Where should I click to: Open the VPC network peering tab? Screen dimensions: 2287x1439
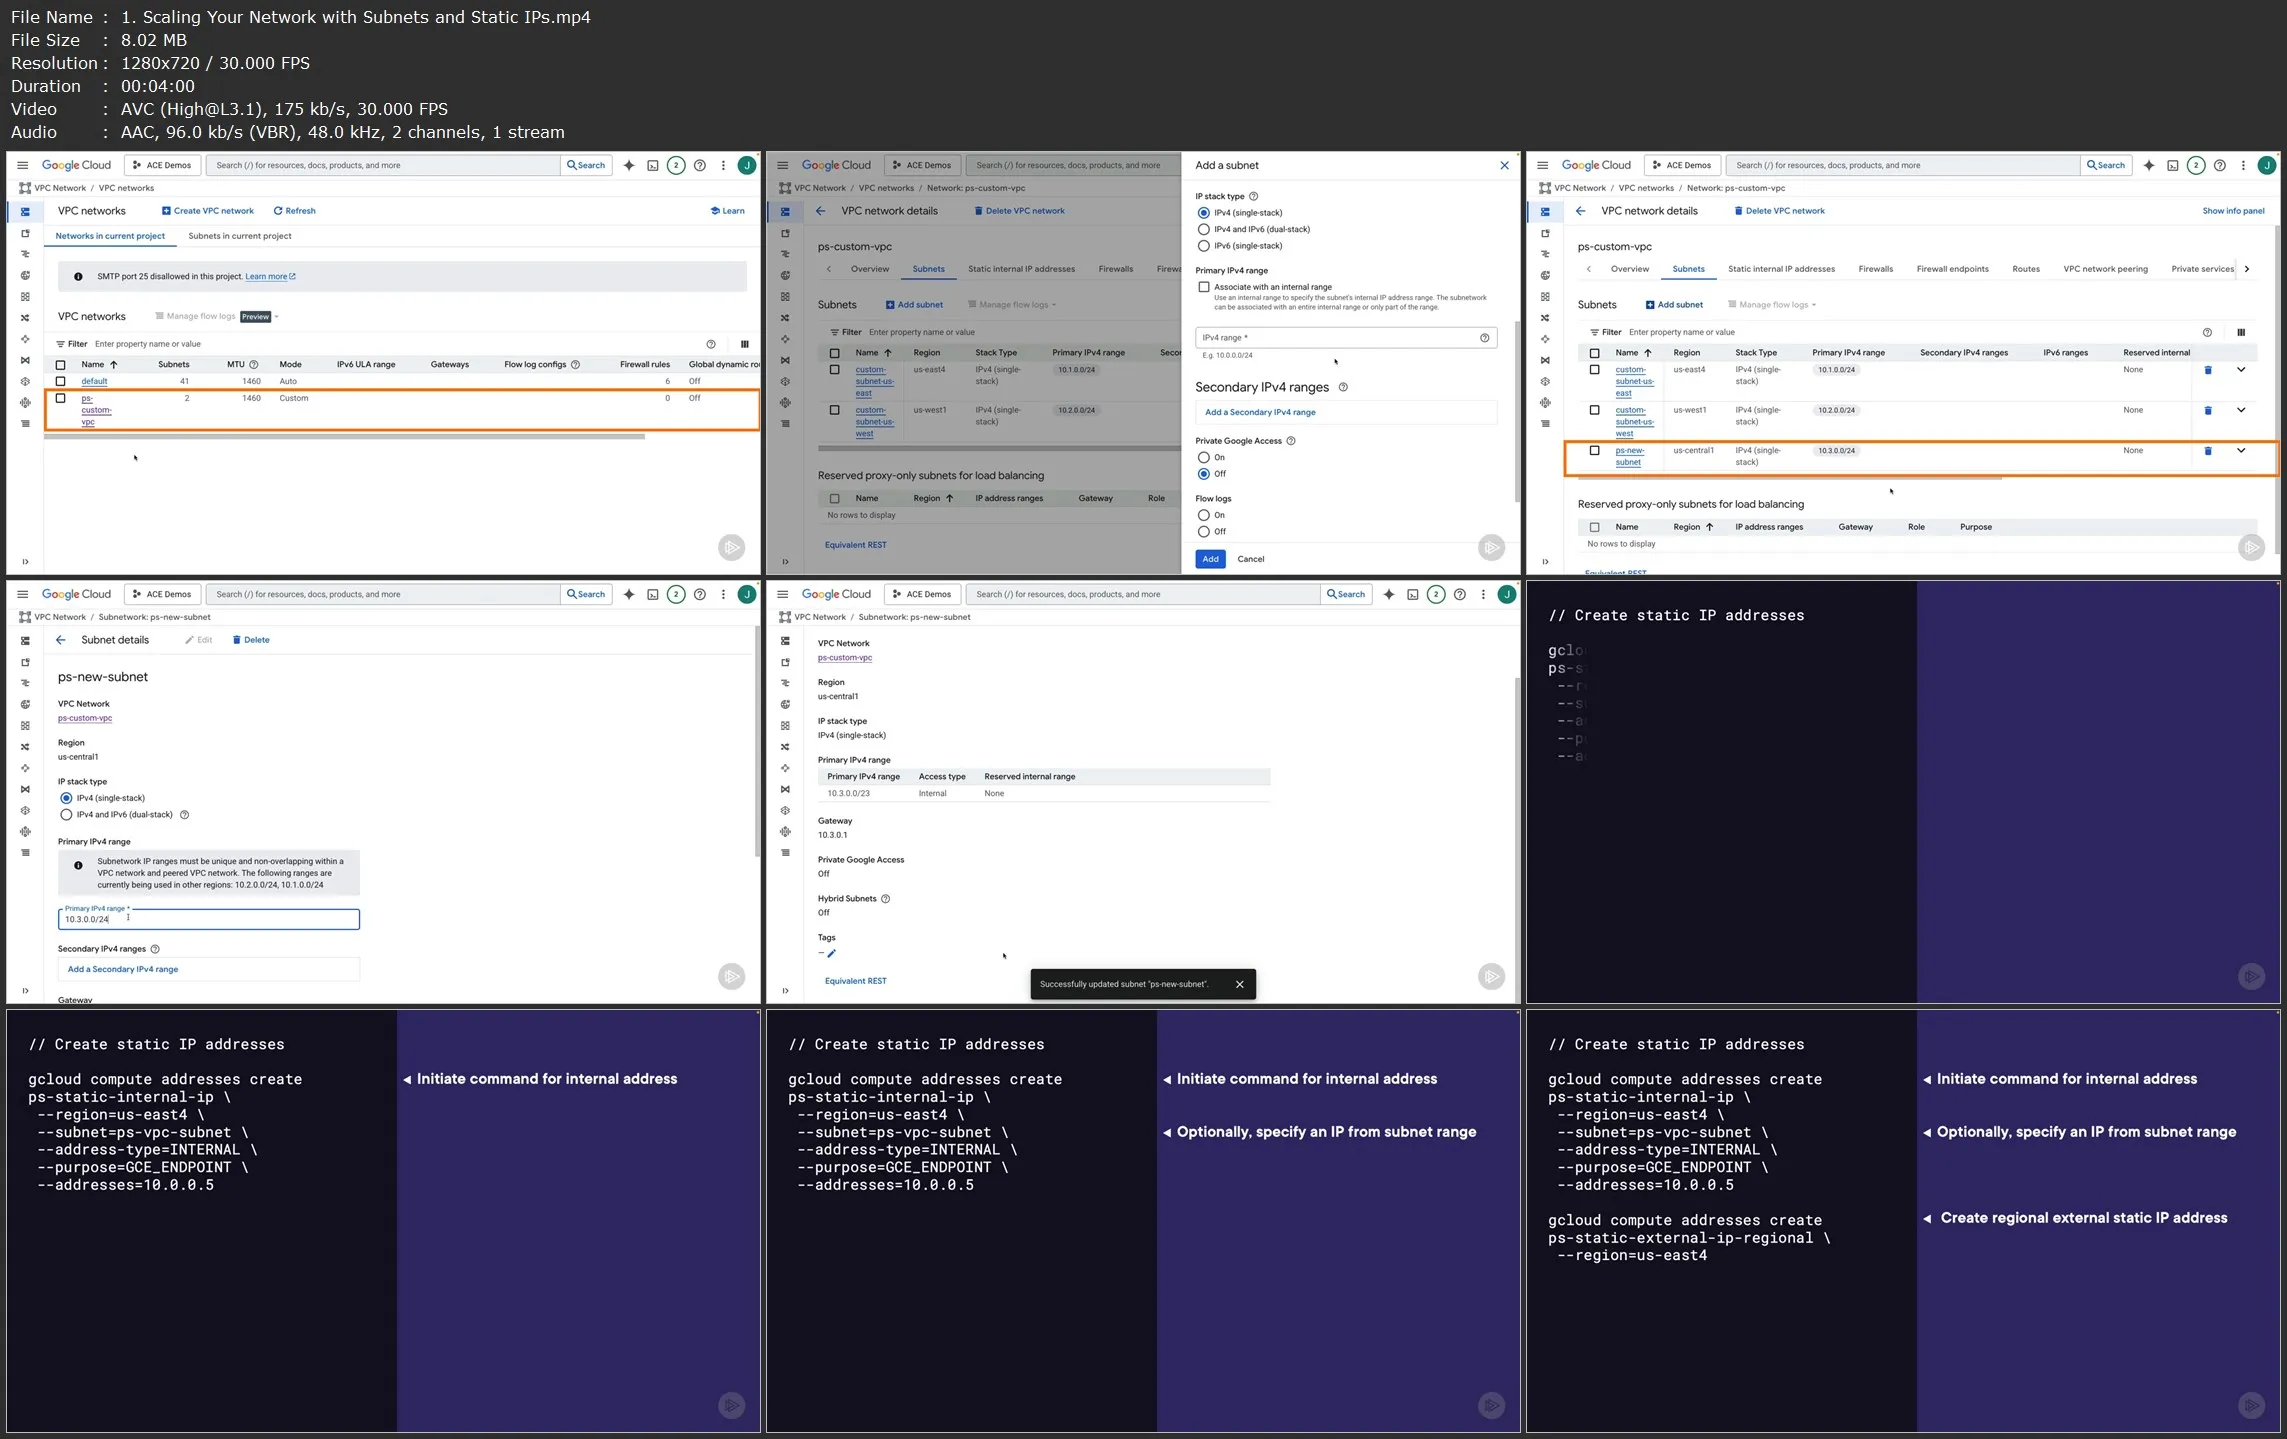tap(2105, 269)
